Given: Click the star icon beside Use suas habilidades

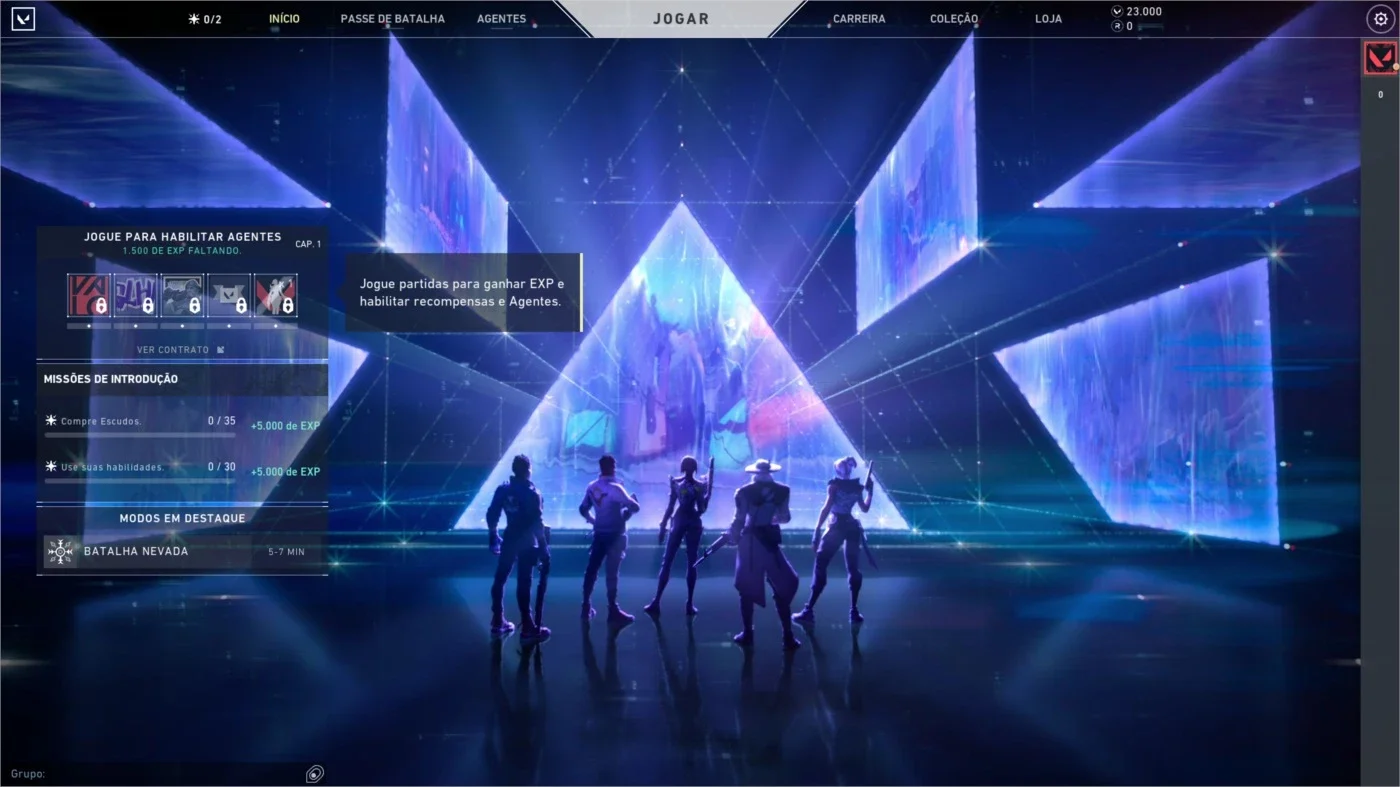Looking at the screenshot, I should point(51,466).
